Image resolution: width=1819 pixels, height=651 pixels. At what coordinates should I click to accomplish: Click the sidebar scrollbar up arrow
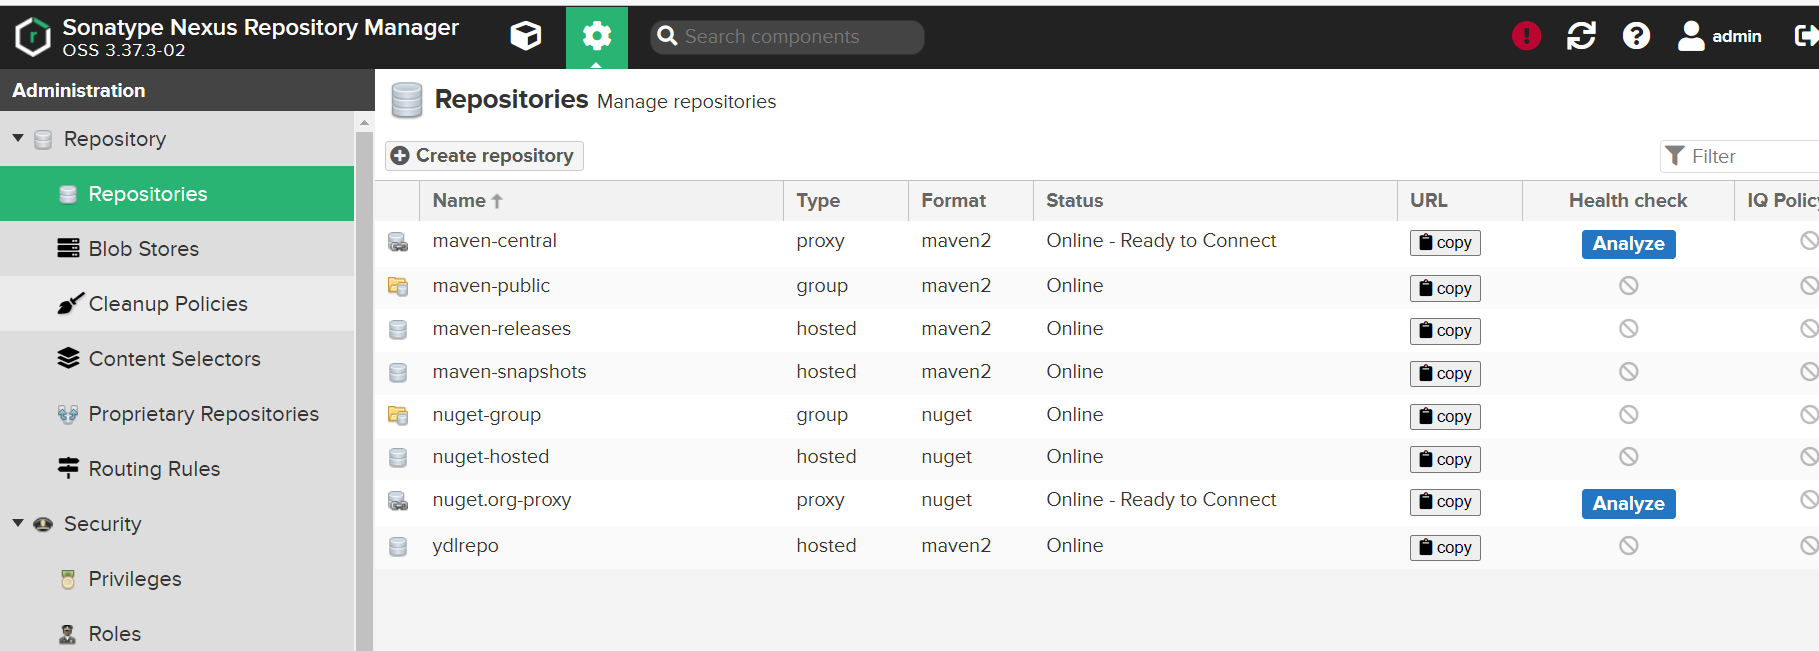(x=364, y=122)
